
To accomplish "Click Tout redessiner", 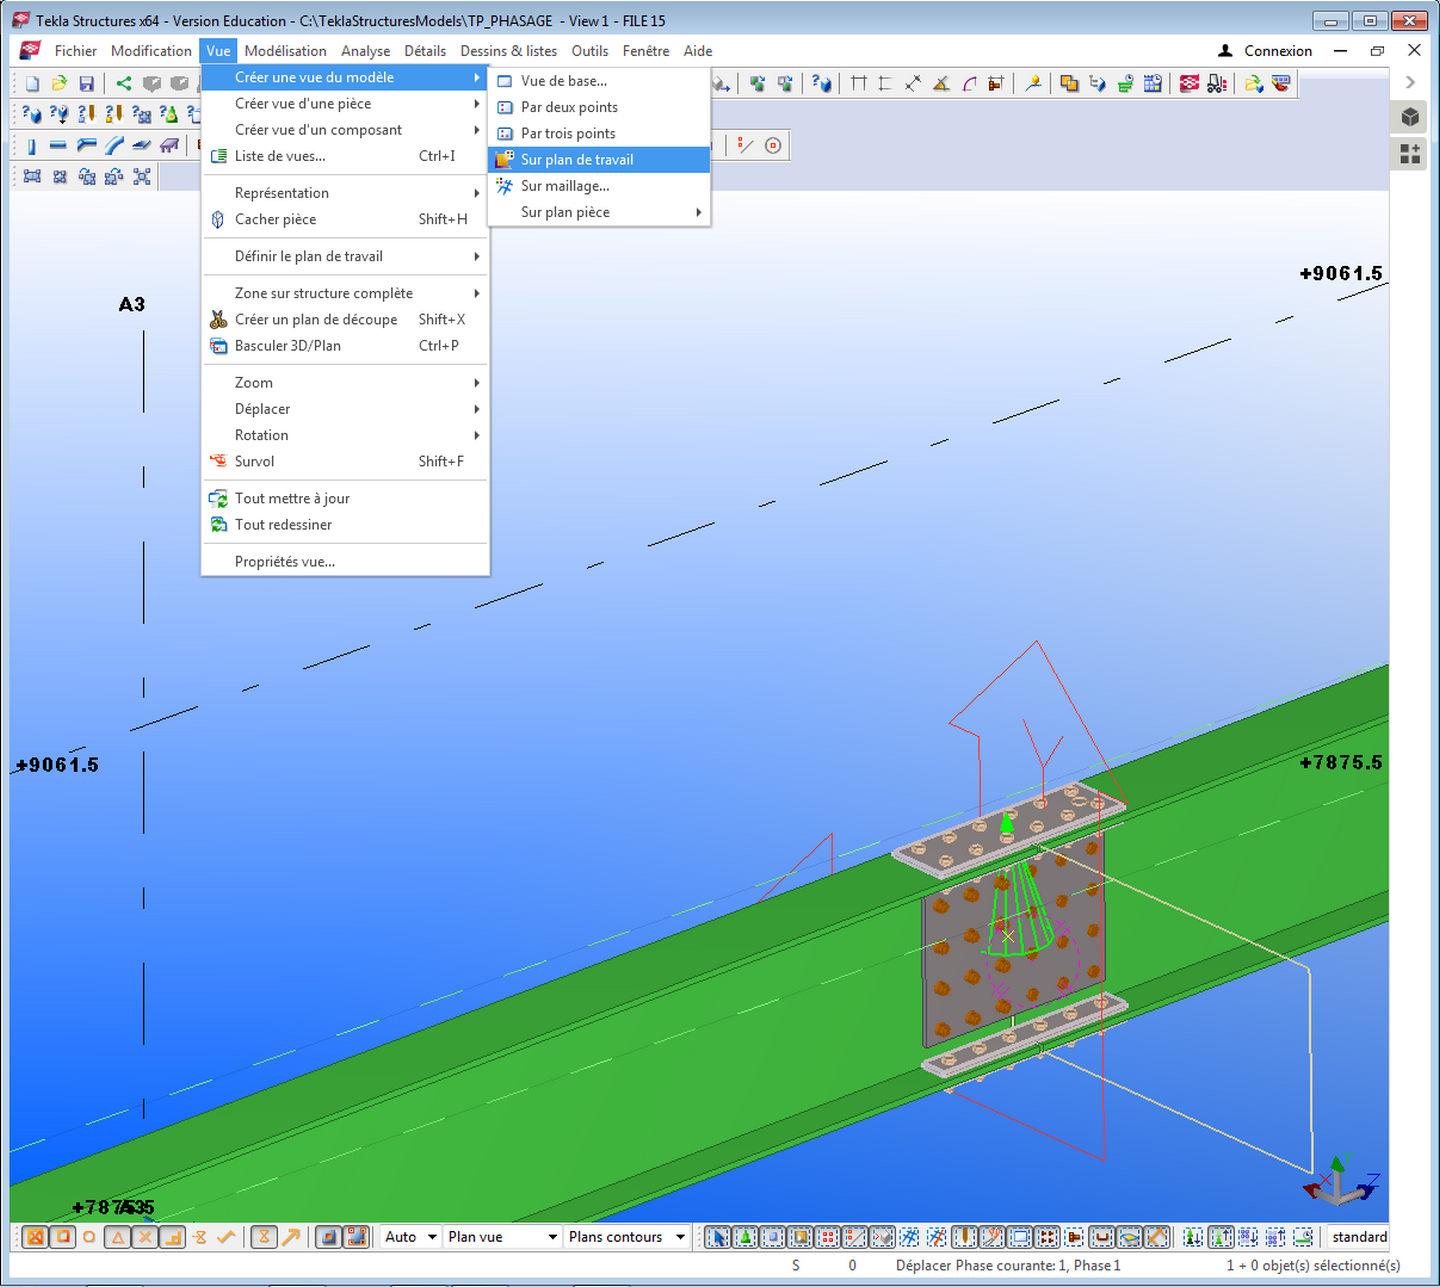I will pyautogui.click(x=345, y=525).
